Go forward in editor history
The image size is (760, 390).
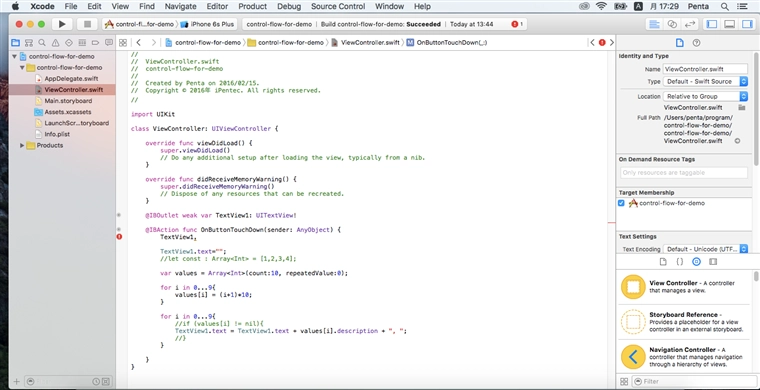(154, 43)
